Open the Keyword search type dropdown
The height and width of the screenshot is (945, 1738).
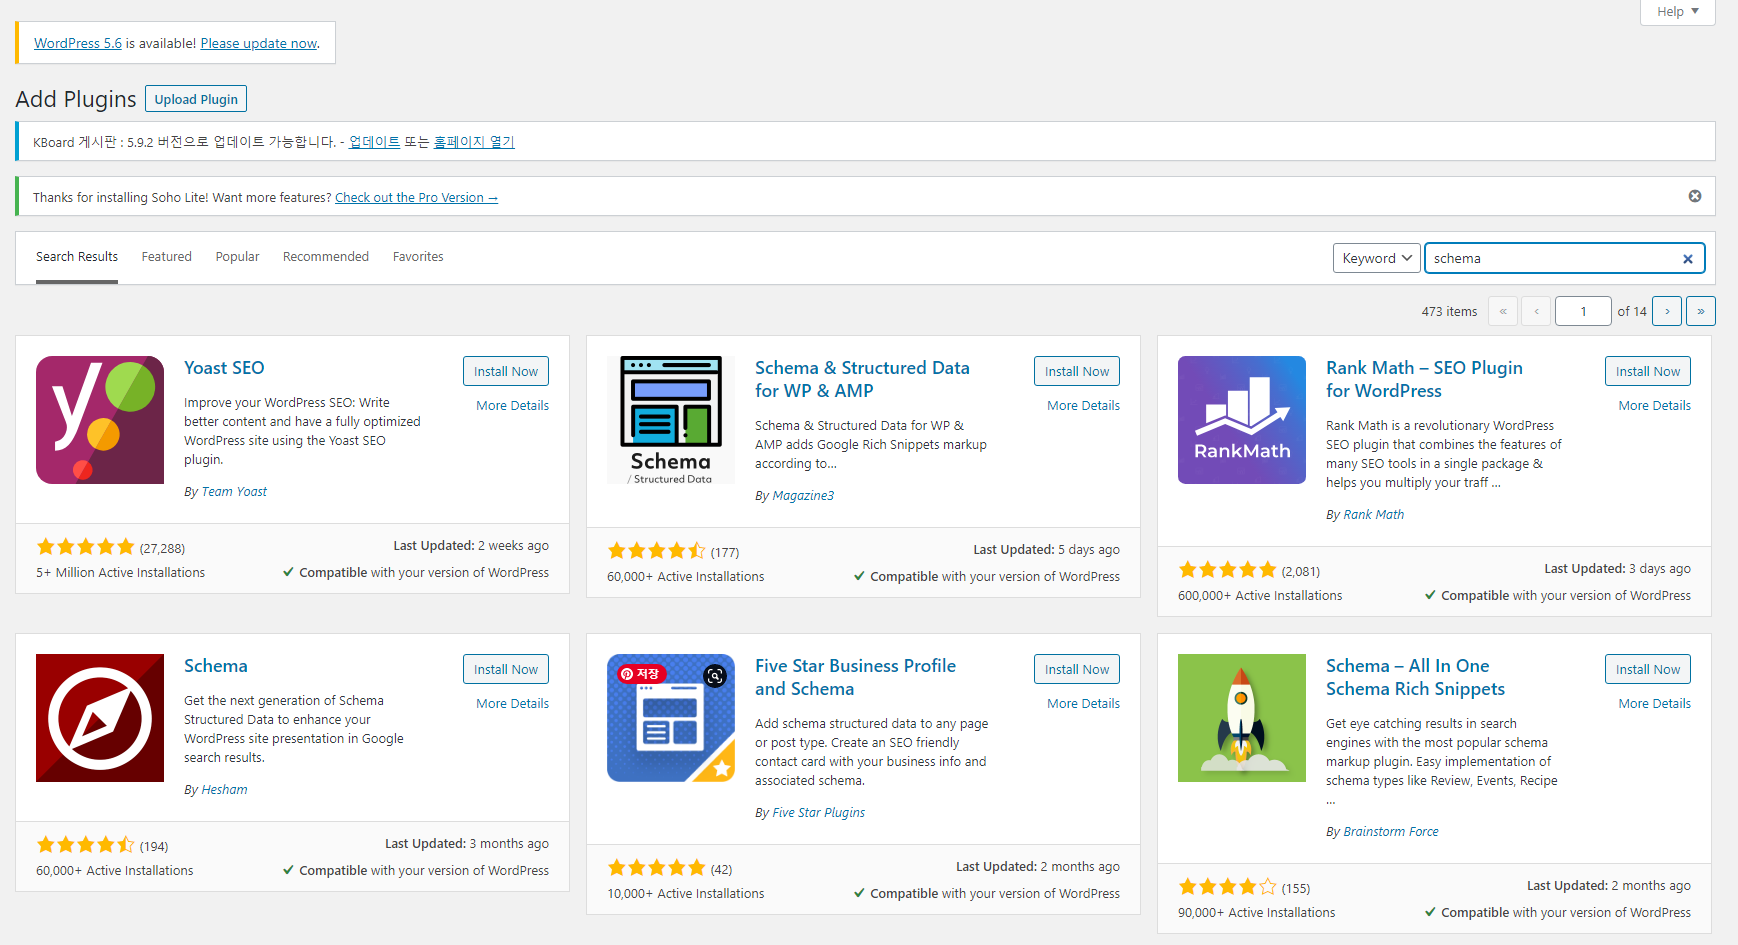(x=1377, y=258)
